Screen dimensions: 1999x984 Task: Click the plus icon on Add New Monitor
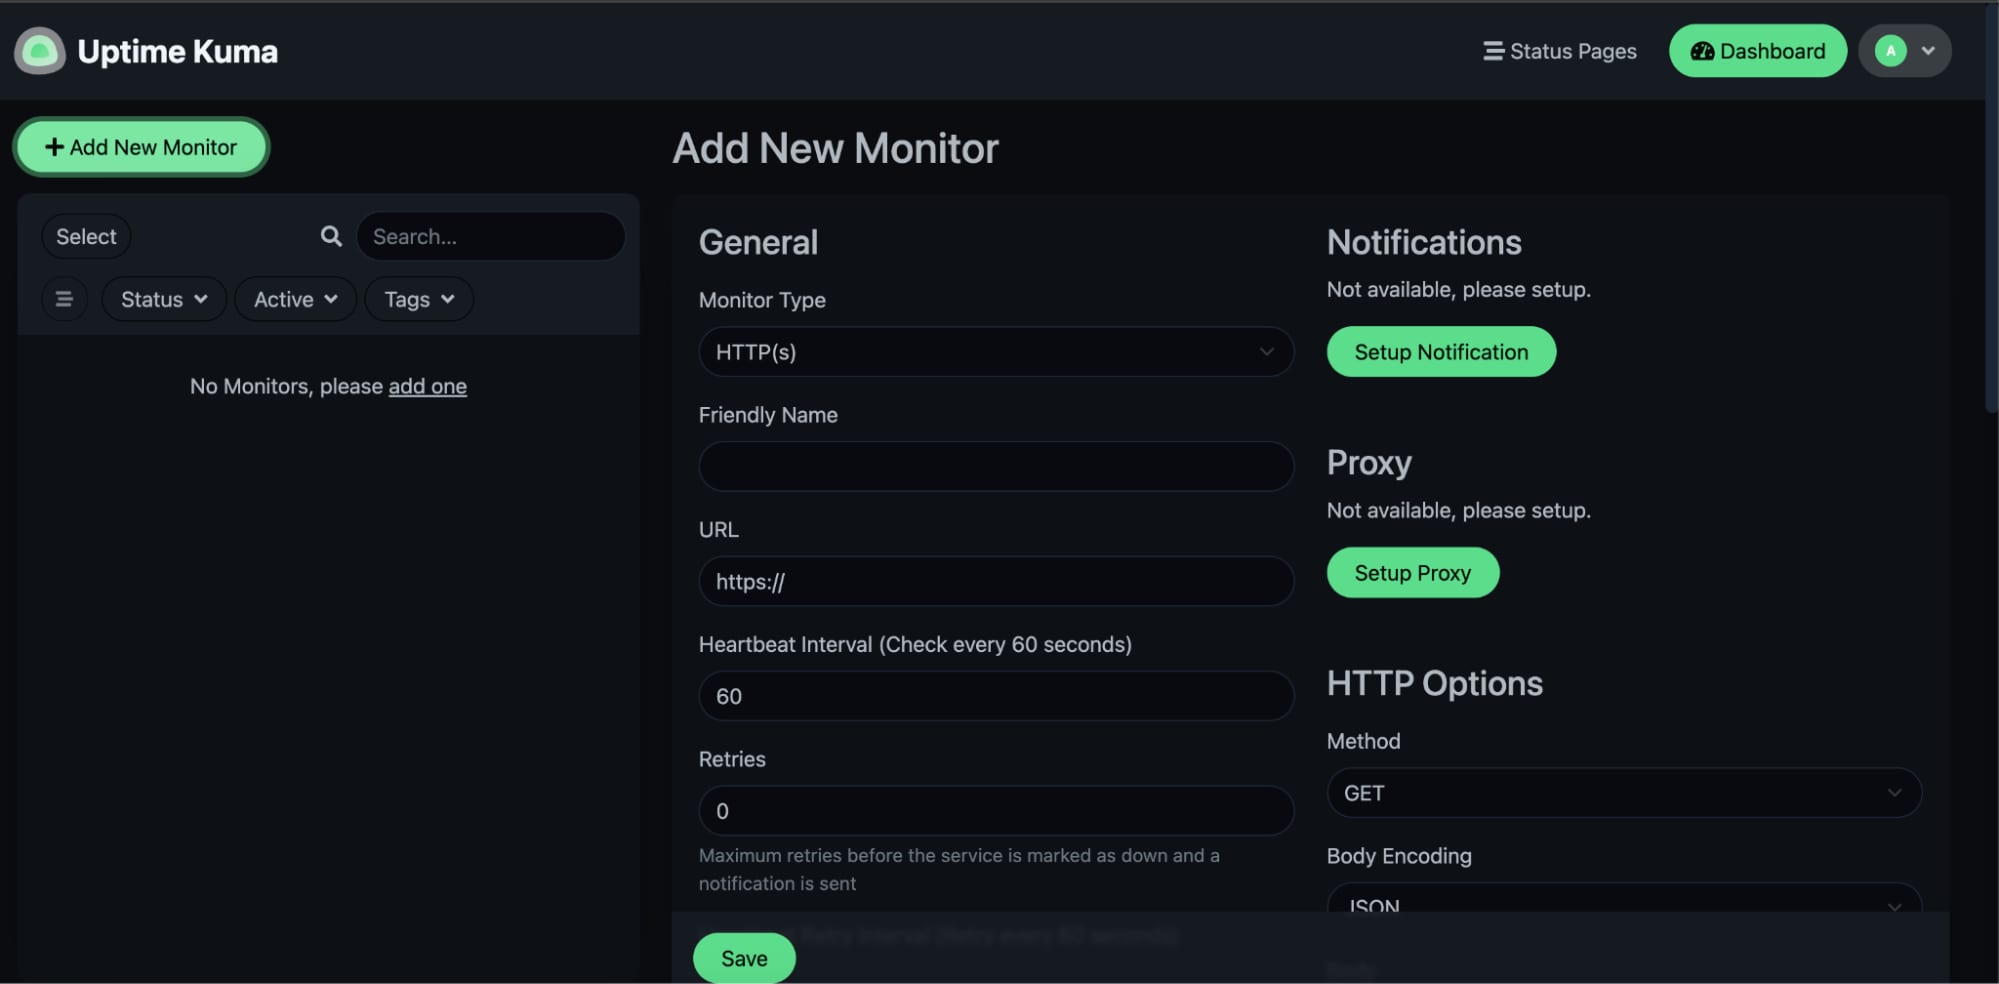53,147
